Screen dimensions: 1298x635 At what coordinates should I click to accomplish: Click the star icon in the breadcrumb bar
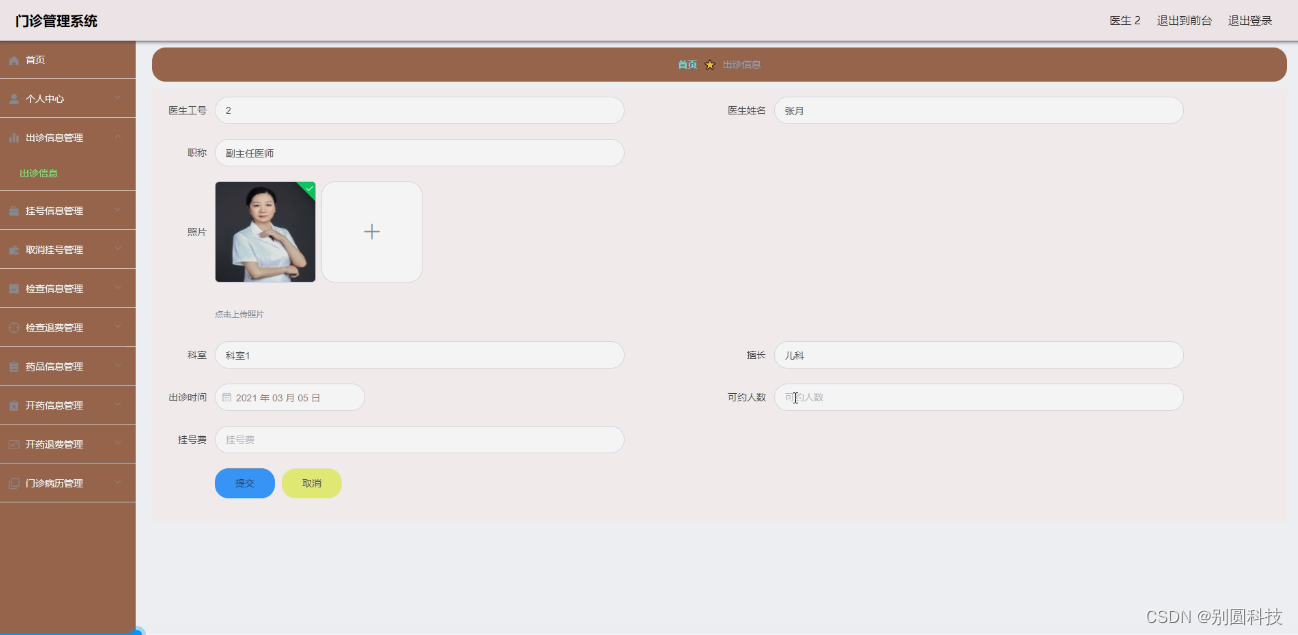tap(709, 64)
